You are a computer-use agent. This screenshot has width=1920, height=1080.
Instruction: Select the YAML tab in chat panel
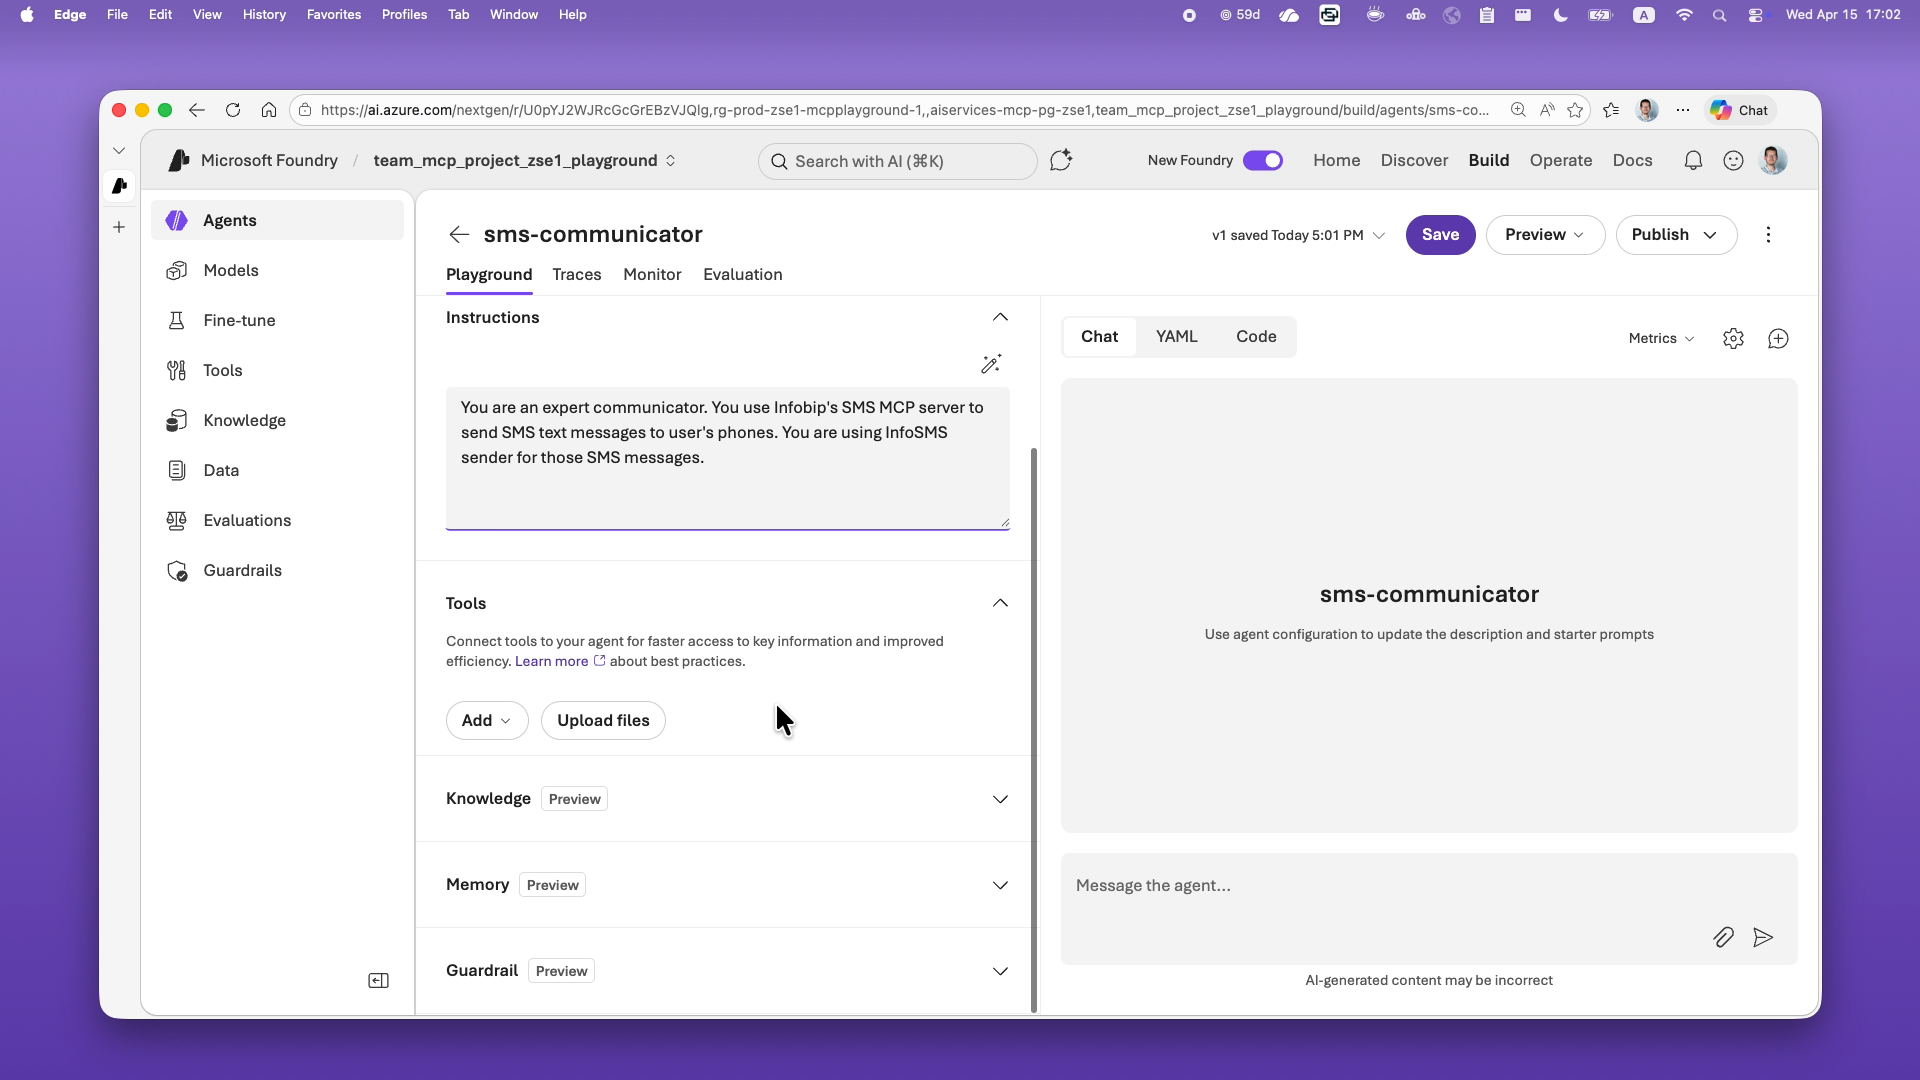coord(1176,337)
